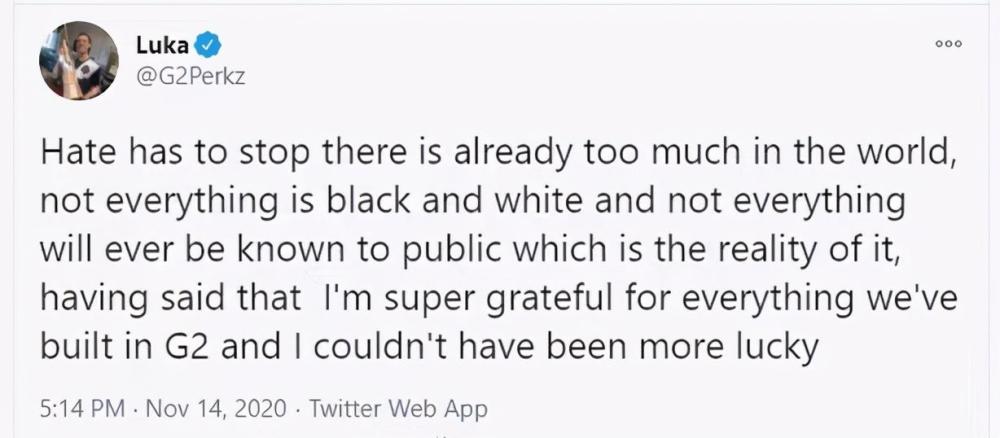Click the 5:14 PM timestamp
Image resolution: width=1000 pixels, height=438 pixels.
[81, 409]
